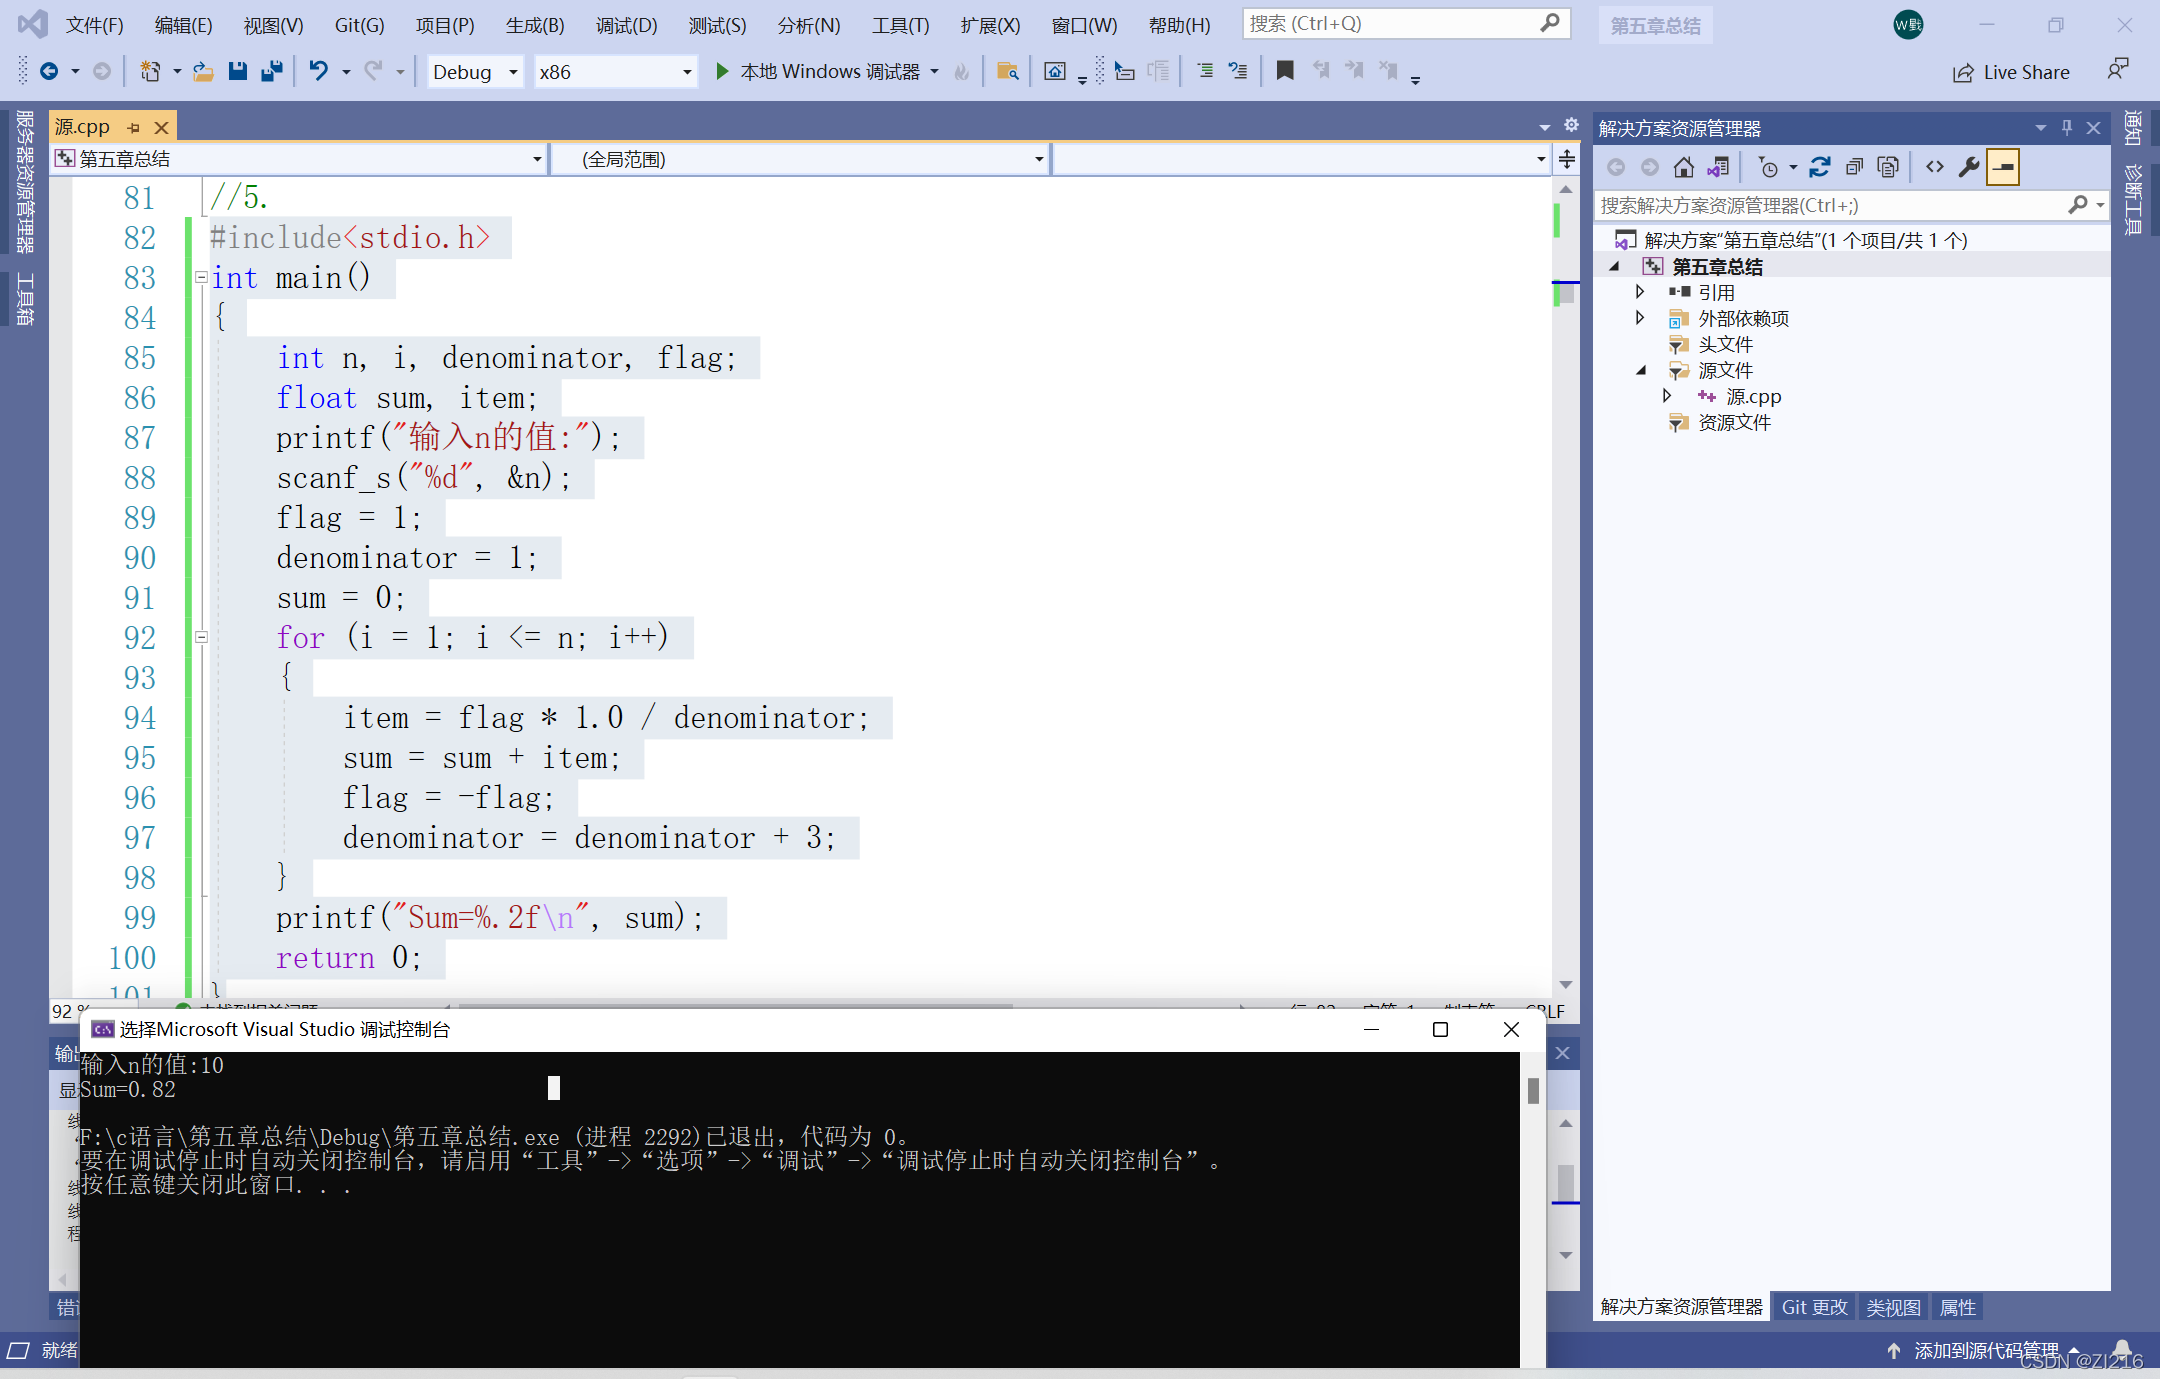This screenshot has height=1379, width=2160.
Task: Expand the 外部依赖项 node
Action: point(1640,318)
